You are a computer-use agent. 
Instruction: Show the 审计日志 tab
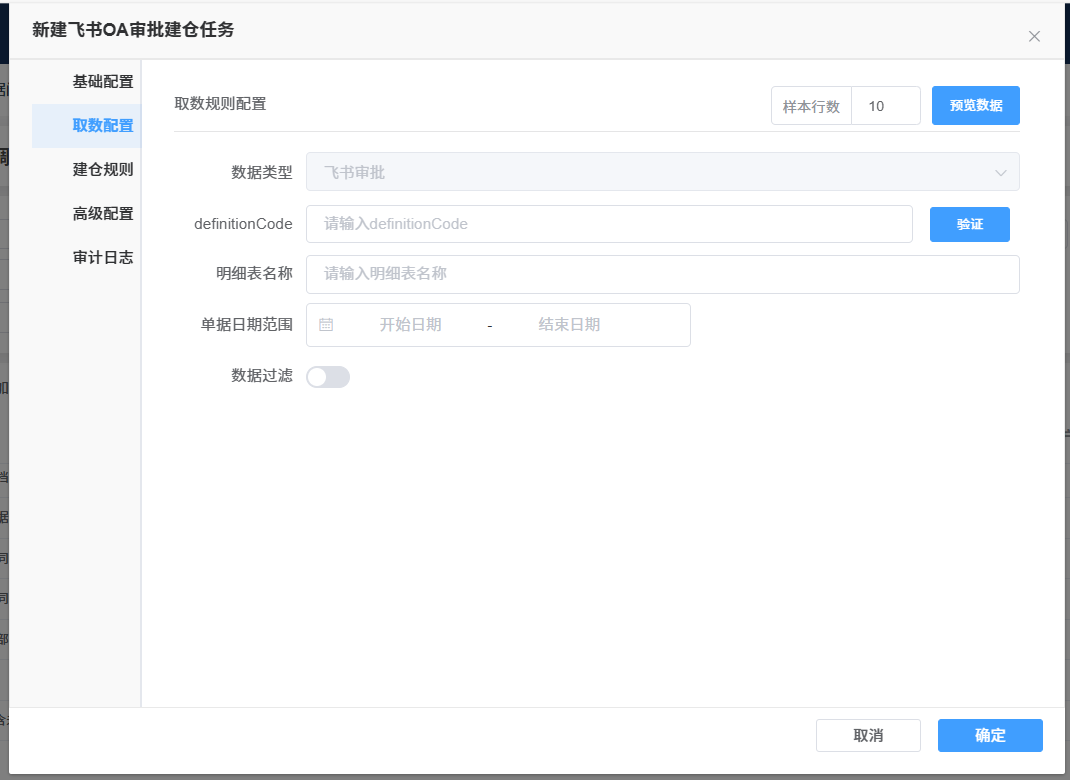pyautogui.click(x=102, y=258)
